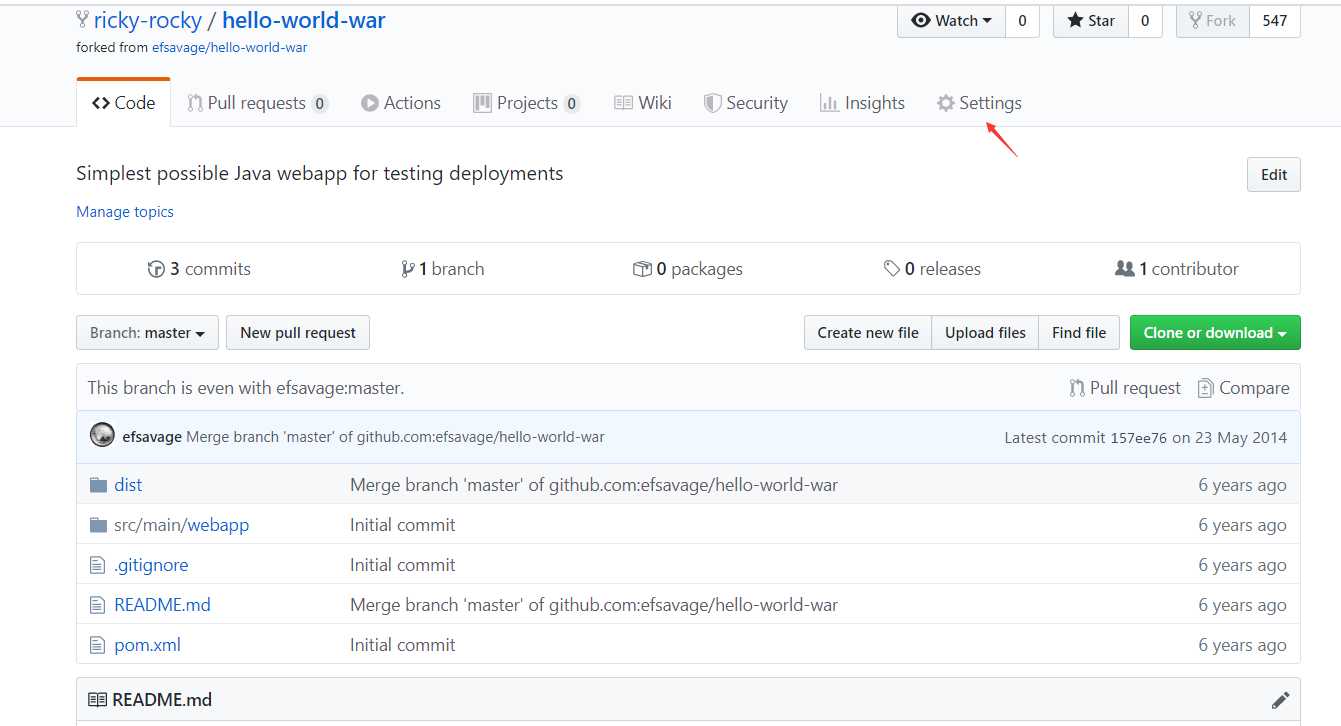Open the hello-world-war repository link
Image resolution: width=1341 pixels, height=726 pixels.
[304, 20]
